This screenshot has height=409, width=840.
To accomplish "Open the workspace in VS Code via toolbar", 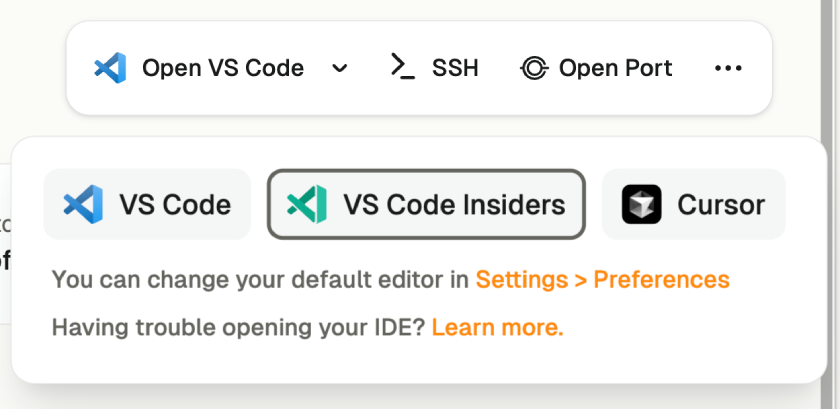I will (x=199, y=68).
